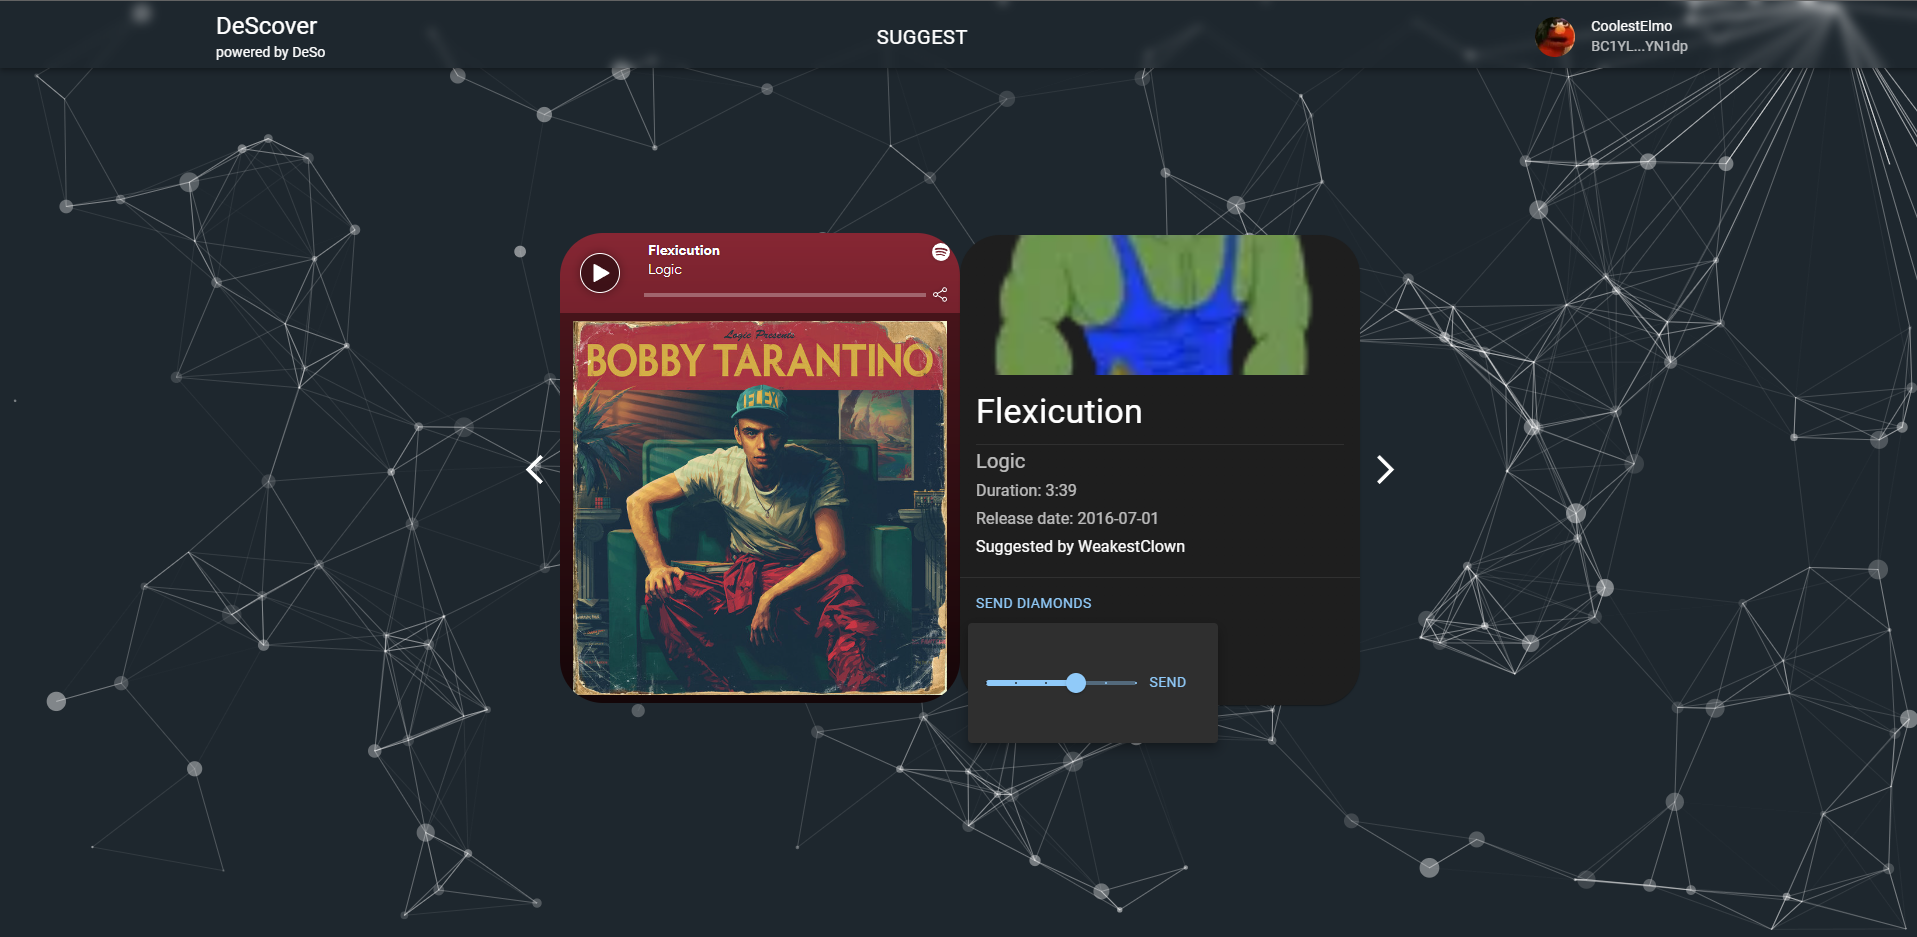The image size is (1917, 937).
Task: Click the Logic artist name in the player
Action: pyautogui.click(x=665, y=269)
